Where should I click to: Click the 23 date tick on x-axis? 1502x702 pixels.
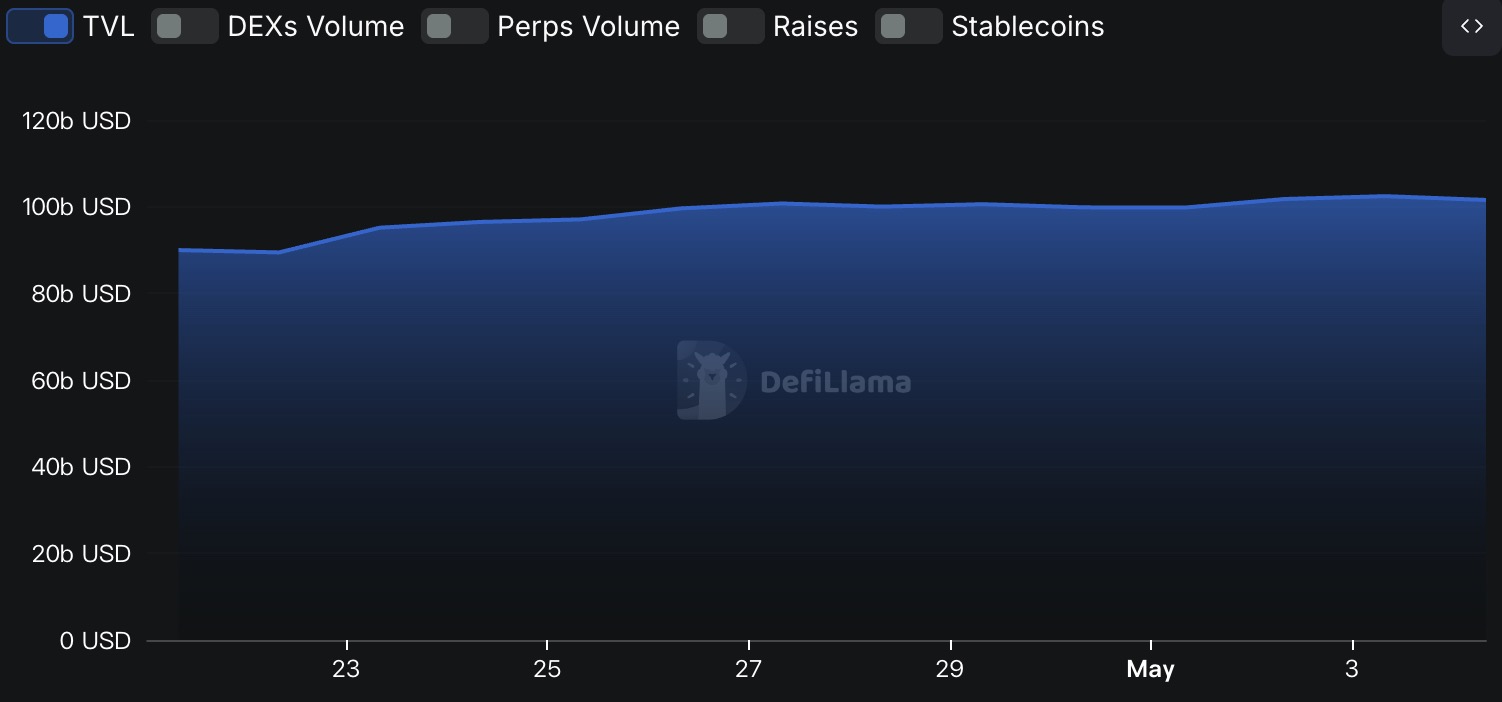[x=346, y=669]
